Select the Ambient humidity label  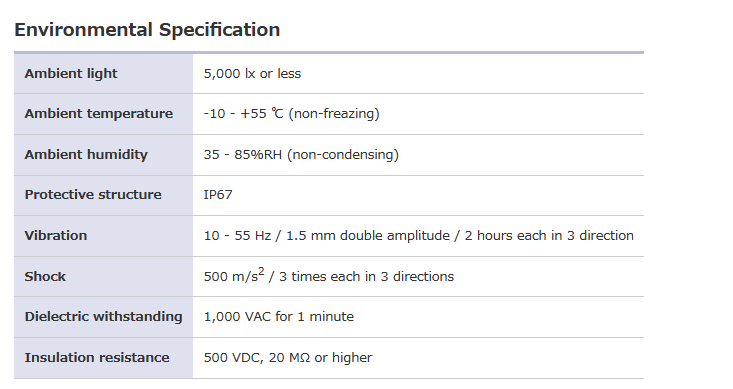pyautogui.click(x=86, y=154)
